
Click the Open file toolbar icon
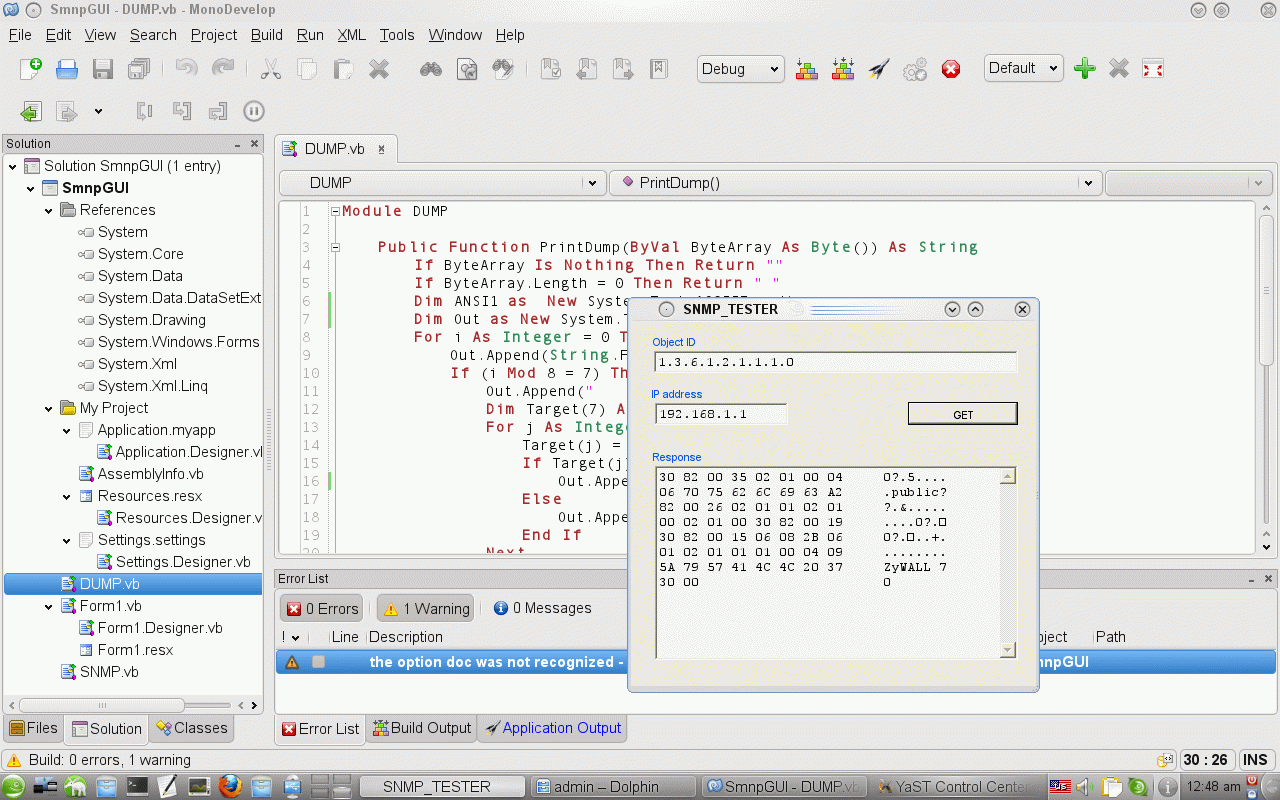[x=67, y=69]
